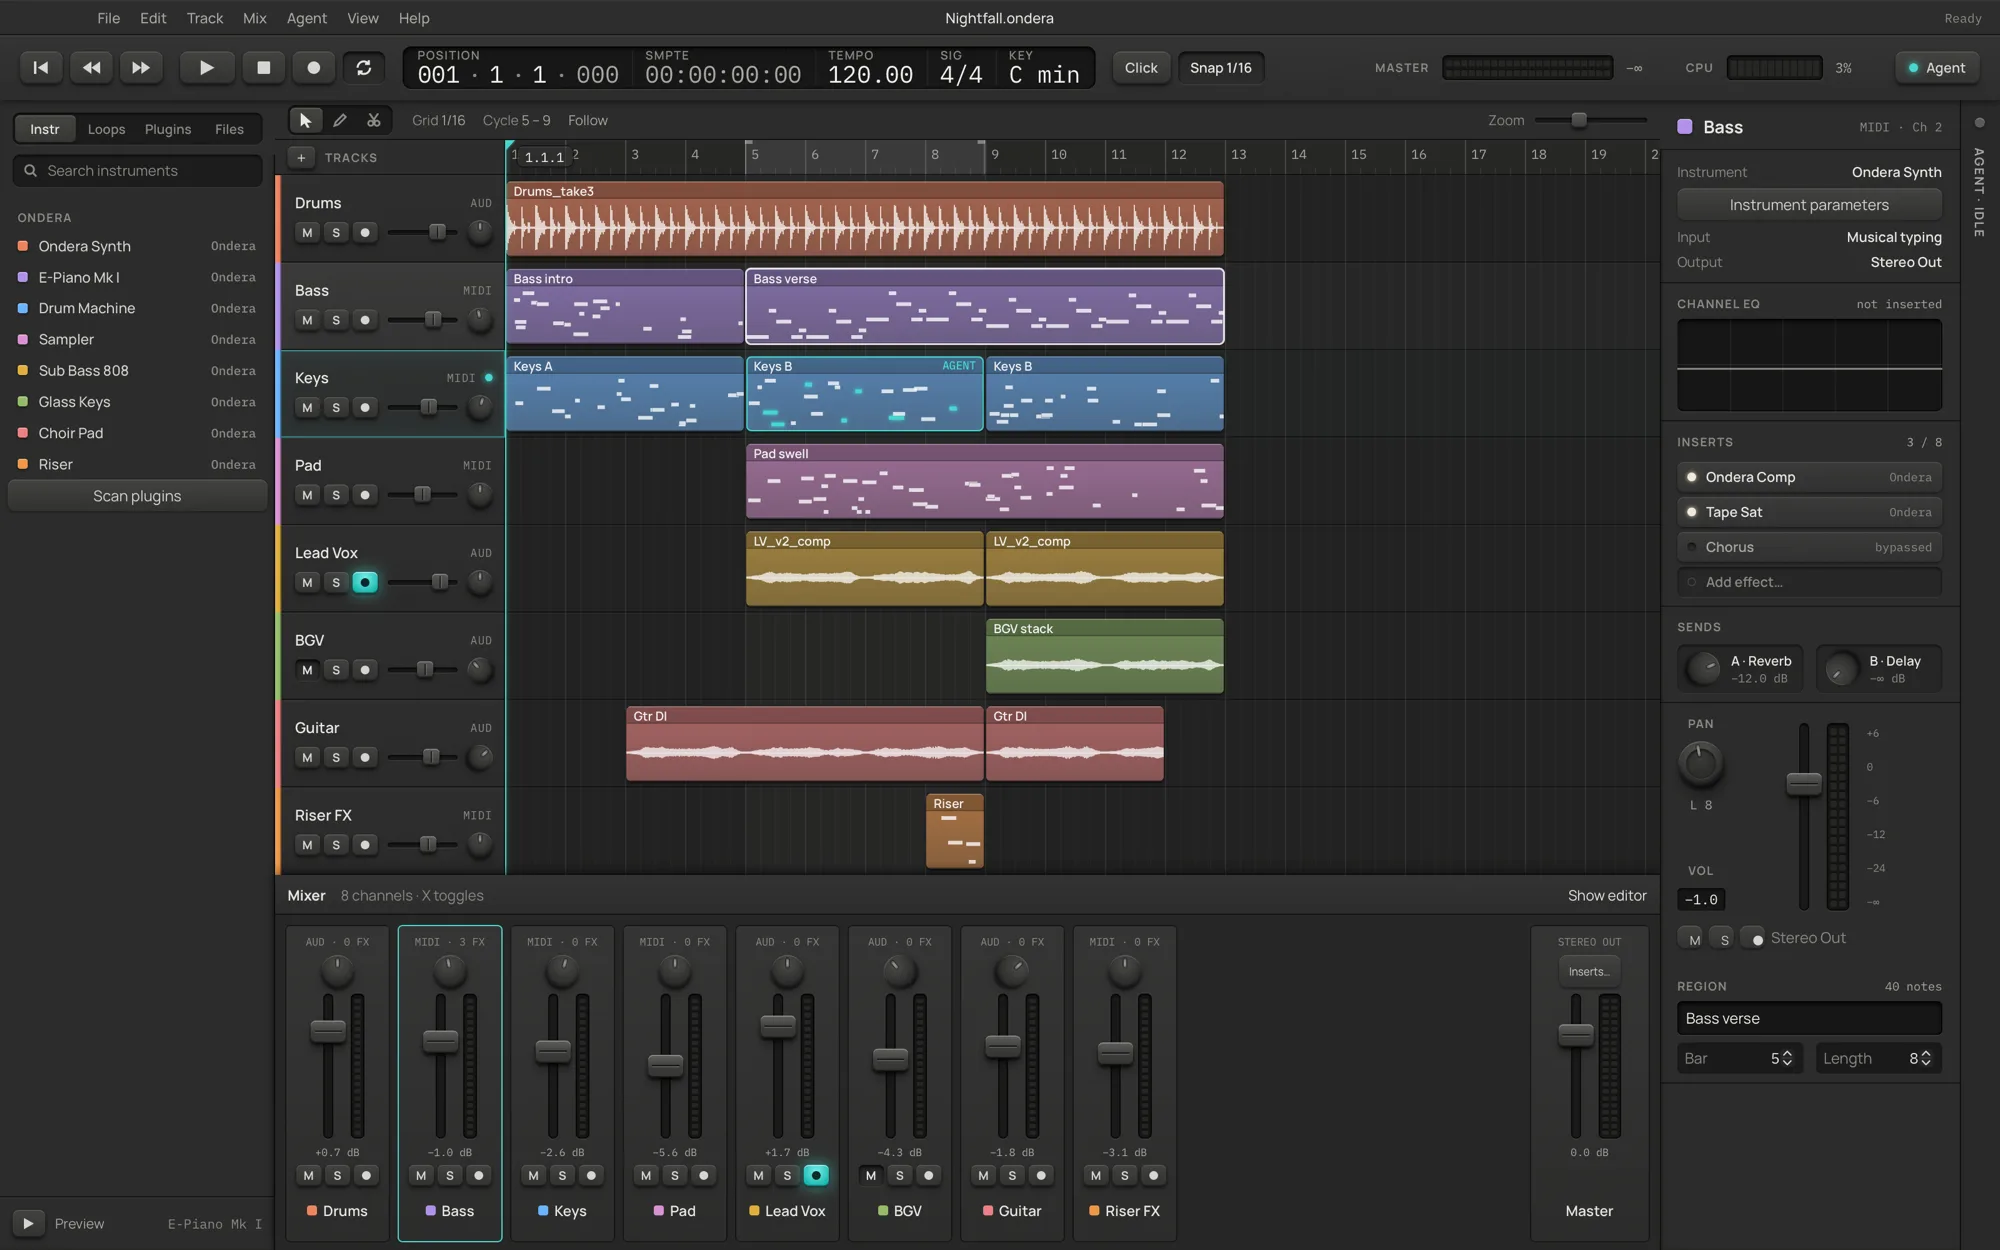Toggle the loop cycle button
Viewport: 2000px width, 1250px height.
(x=364, y=67)
